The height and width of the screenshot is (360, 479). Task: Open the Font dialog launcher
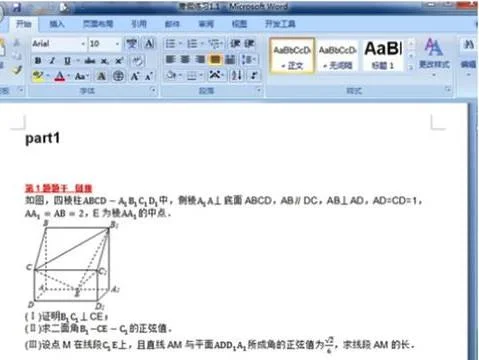tap(153, 90)
